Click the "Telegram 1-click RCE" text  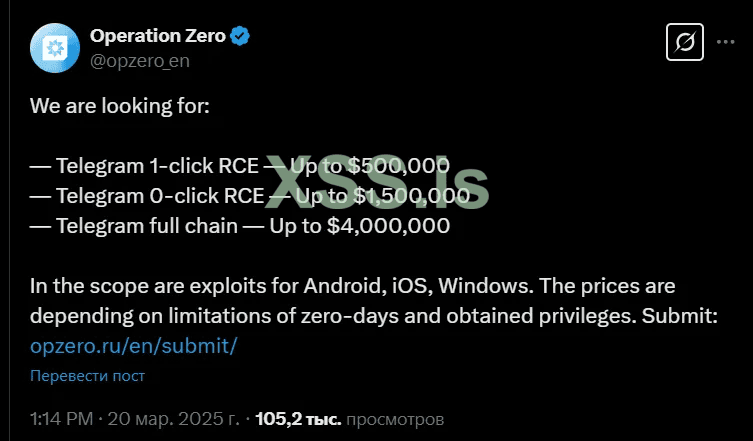(156, 165)
